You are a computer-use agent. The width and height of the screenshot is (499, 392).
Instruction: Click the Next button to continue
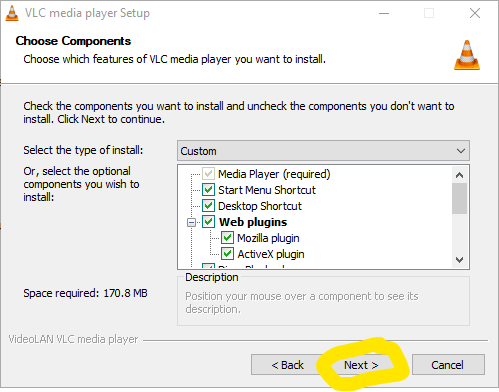361,365
